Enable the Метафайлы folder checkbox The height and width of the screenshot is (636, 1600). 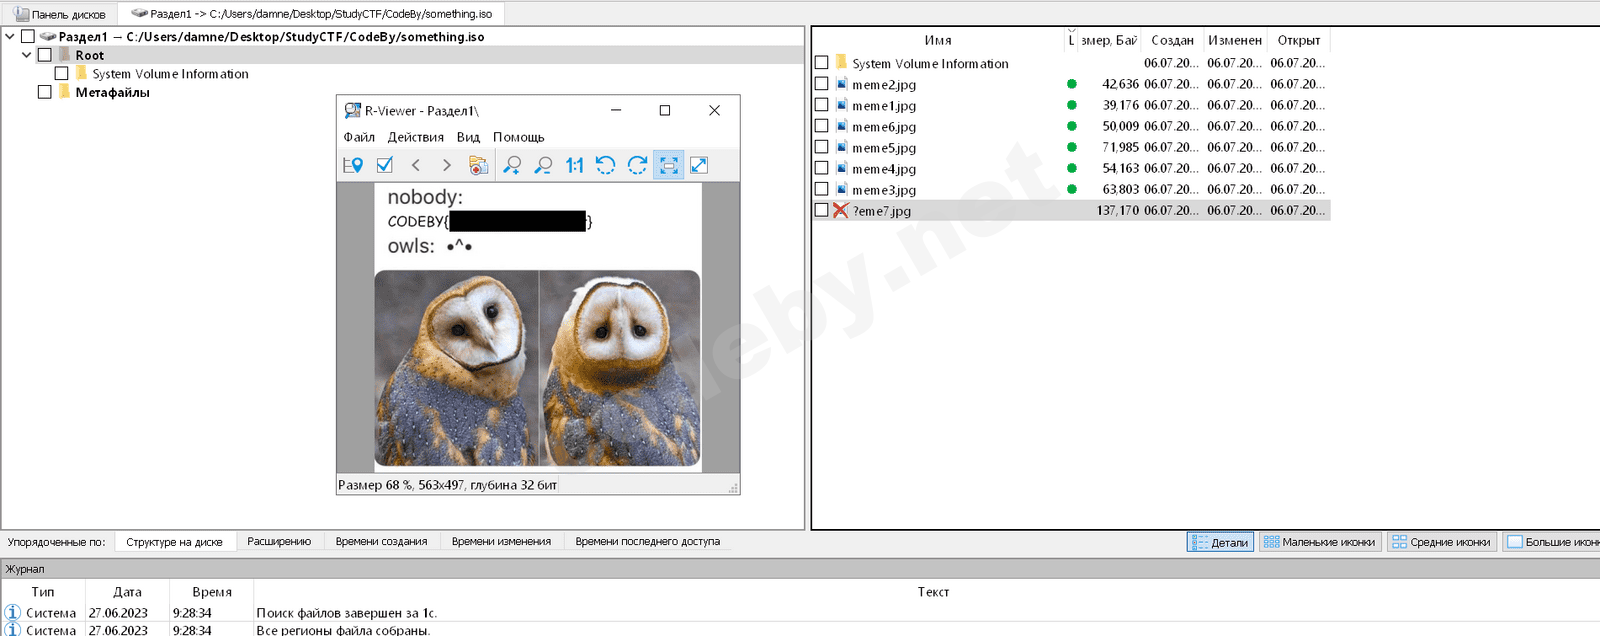[45, 92]
